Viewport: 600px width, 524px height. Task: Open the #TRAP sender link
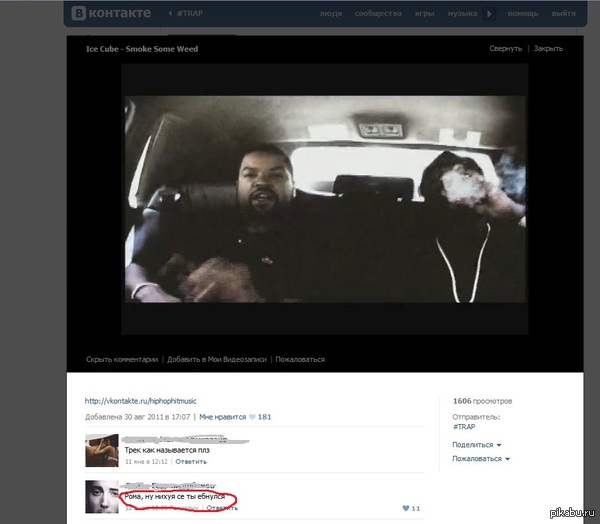[464, 426]
